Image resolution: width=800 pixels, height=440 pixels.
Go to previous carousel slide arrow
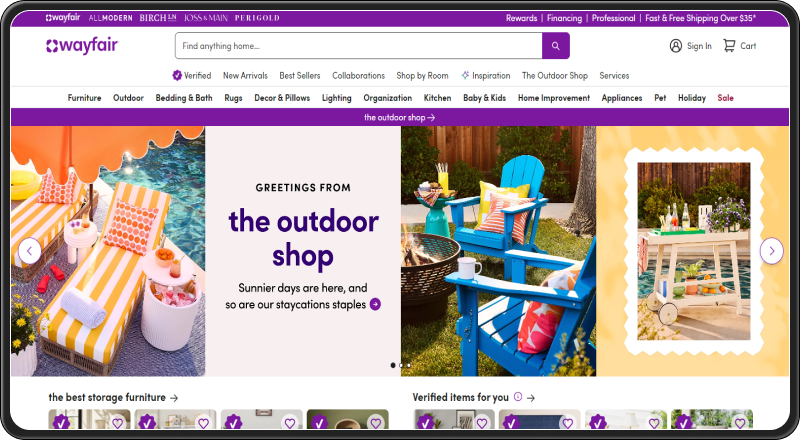tap(30, 251)
